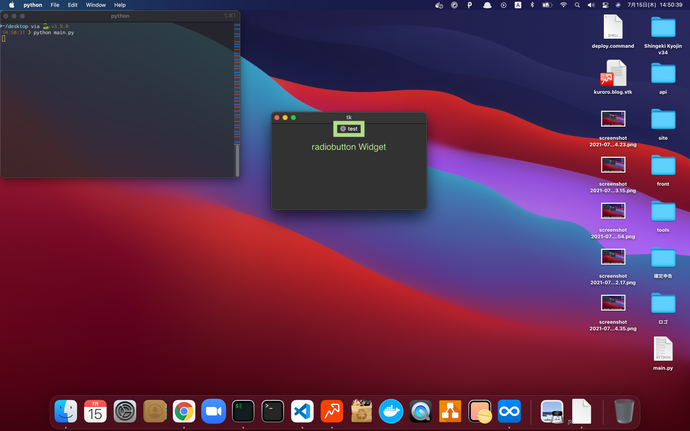Open the pill icon app in Dock
This screenshot has width=690, height=431.
coord(480,411)
